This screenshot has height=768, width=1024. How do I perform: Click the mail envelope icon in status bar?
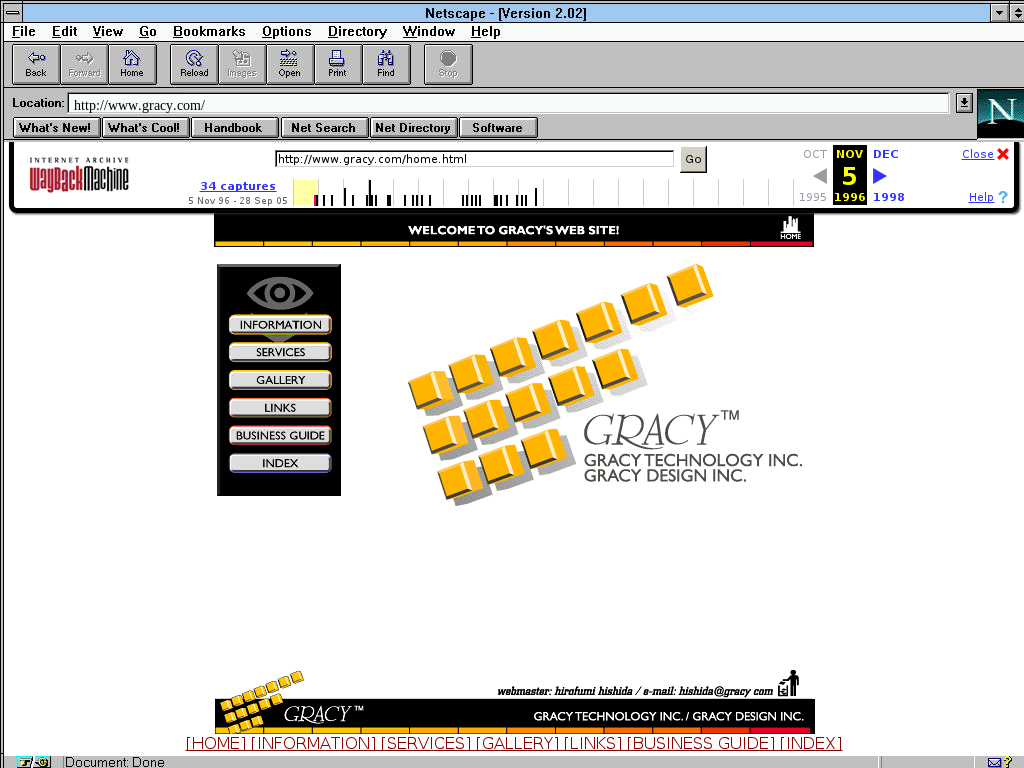[994, 762]
